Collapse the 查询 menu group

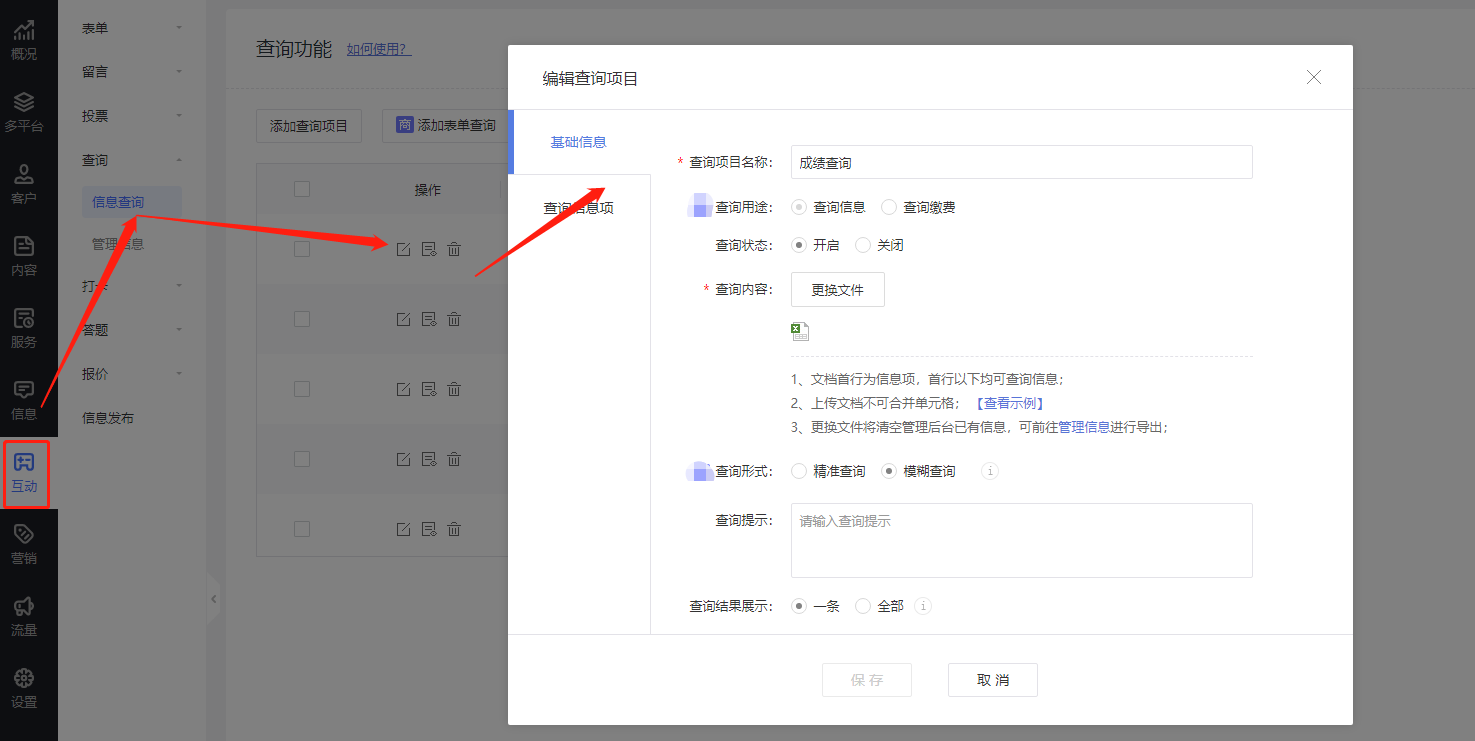(132, 160)
